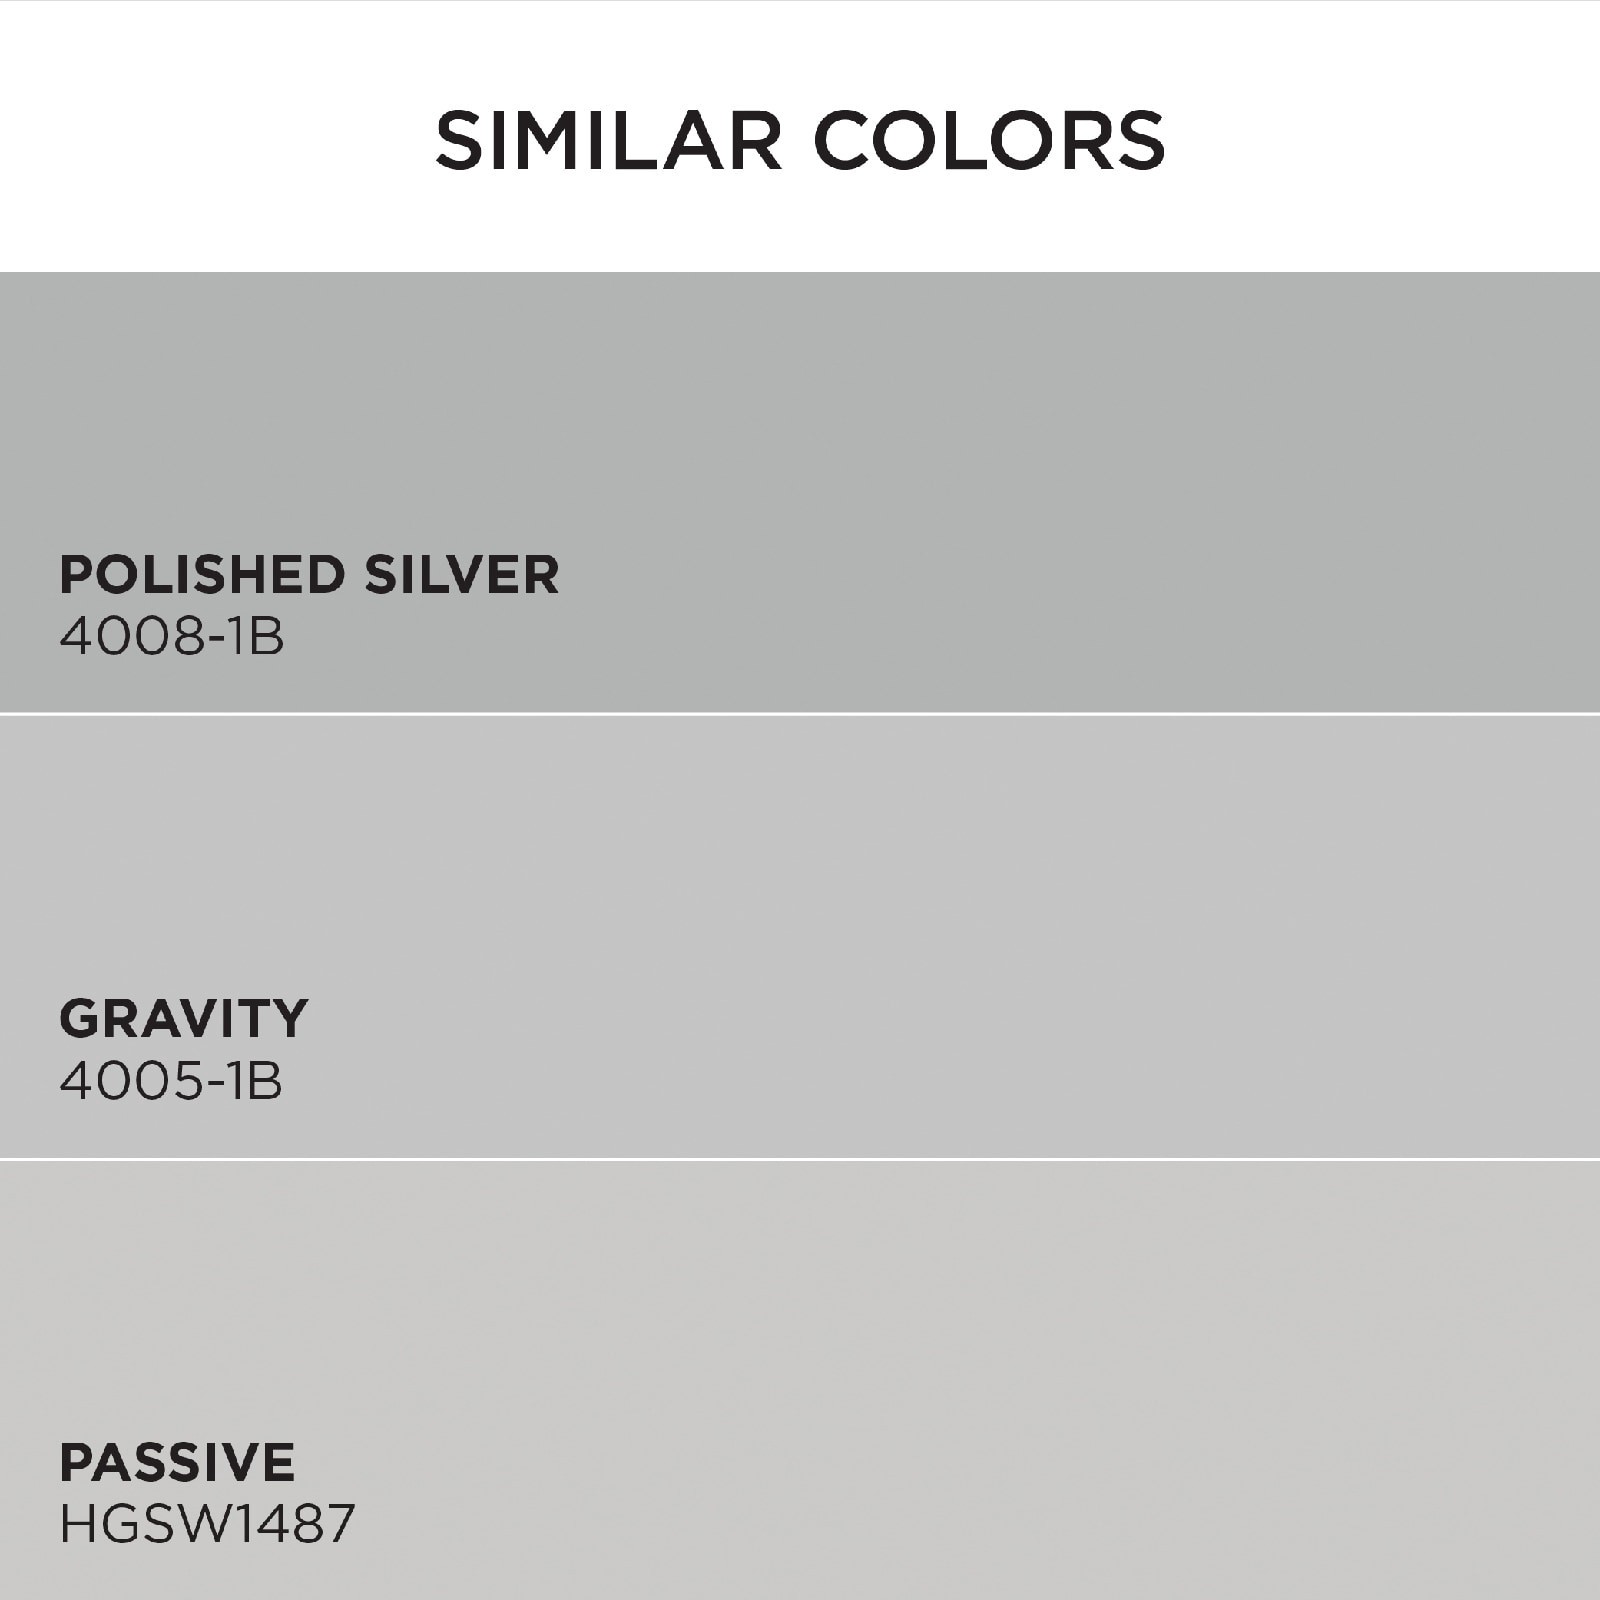
Task: Click the "POLISHED SILVER" name label
Action: [309, 575]
